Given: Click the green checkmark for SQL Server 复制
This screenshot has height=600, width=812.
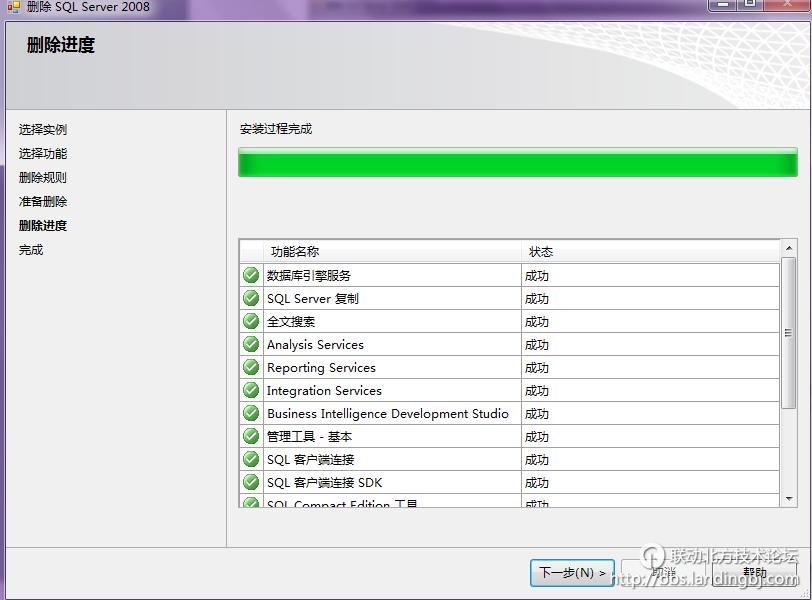Looking at the screenshot, I should pos(251,298).
